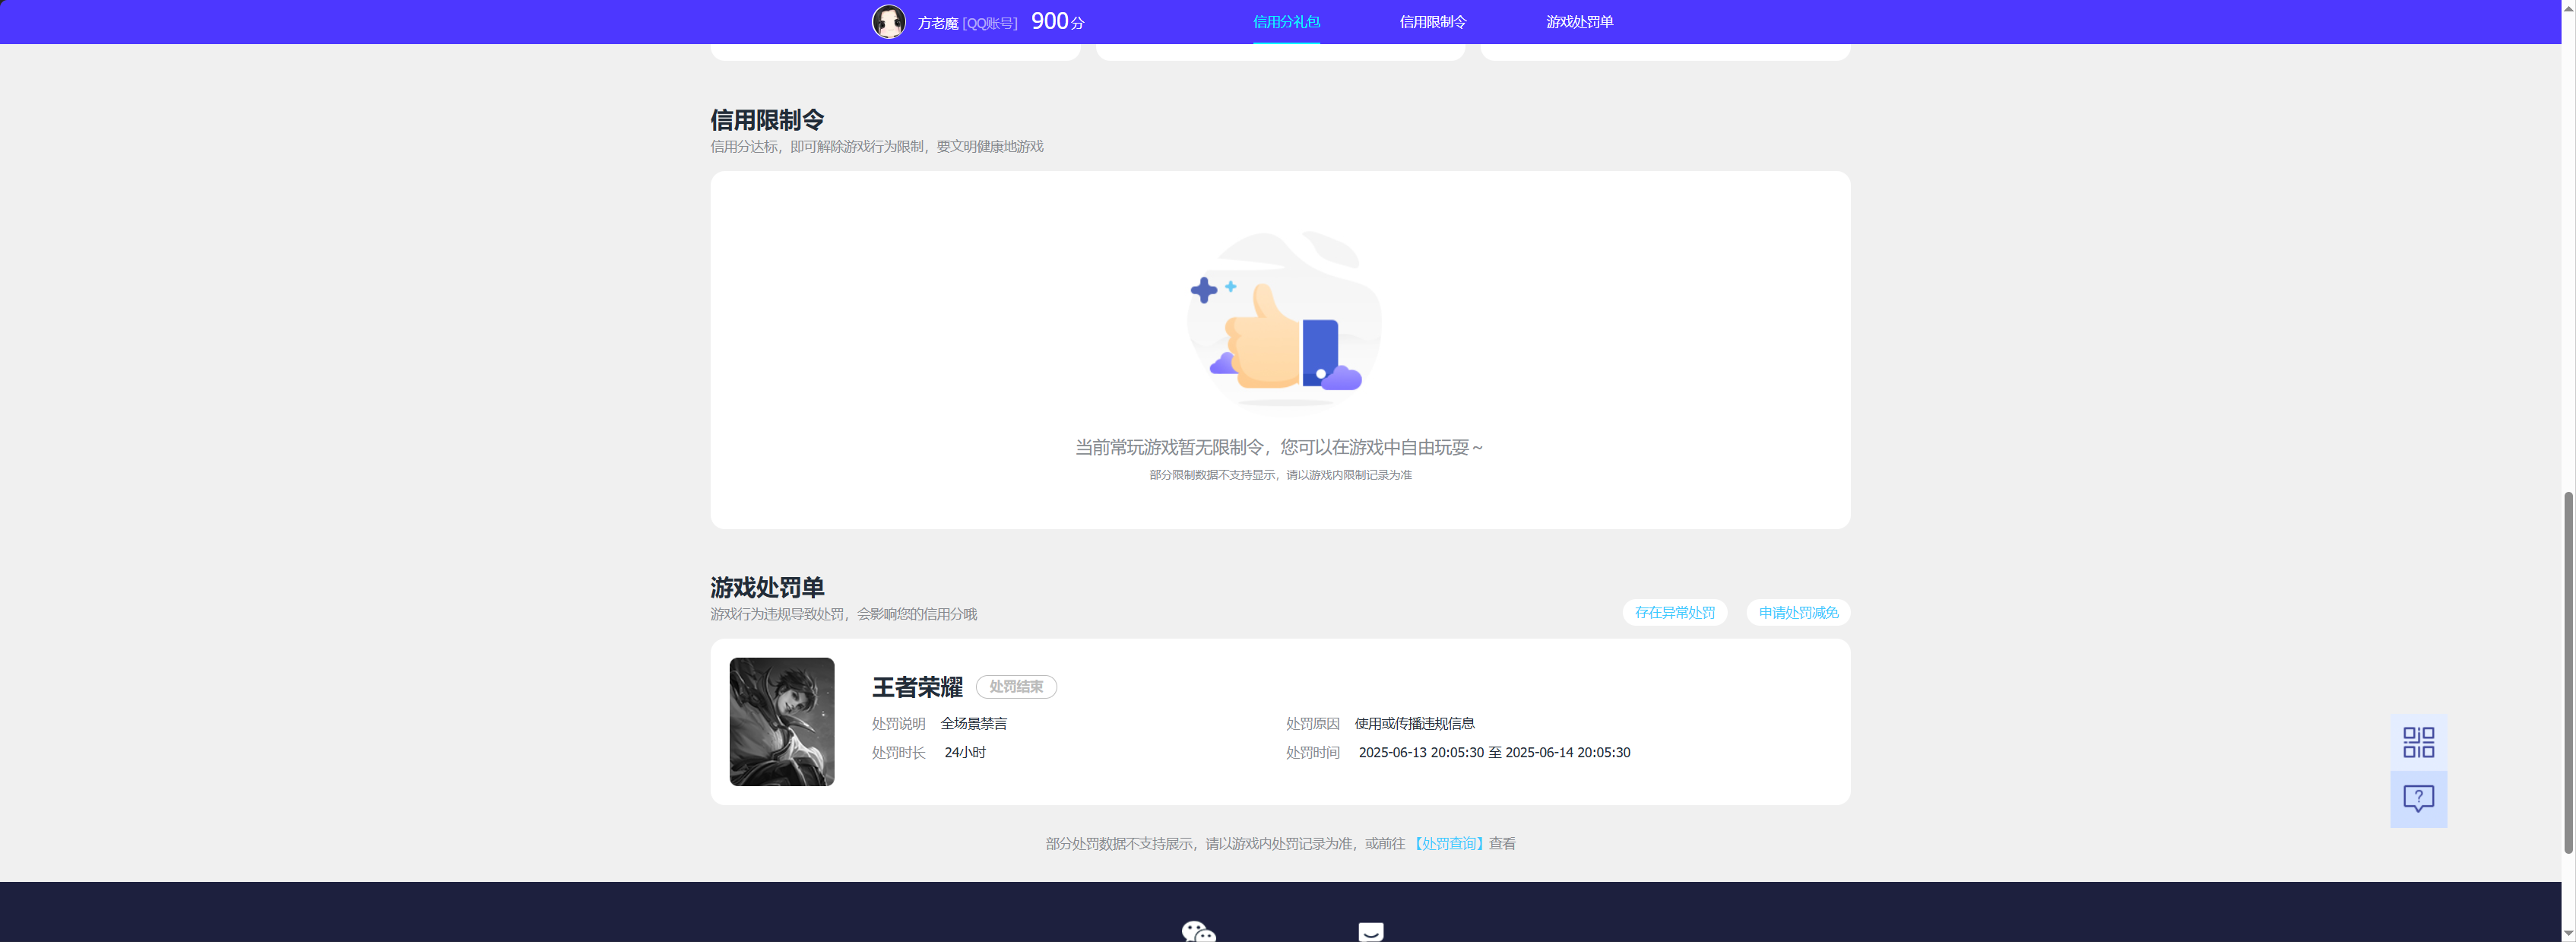Screen dimensions: 2576x942
Task: Click the vertical scrollbar thumb
Action: 2568,672
